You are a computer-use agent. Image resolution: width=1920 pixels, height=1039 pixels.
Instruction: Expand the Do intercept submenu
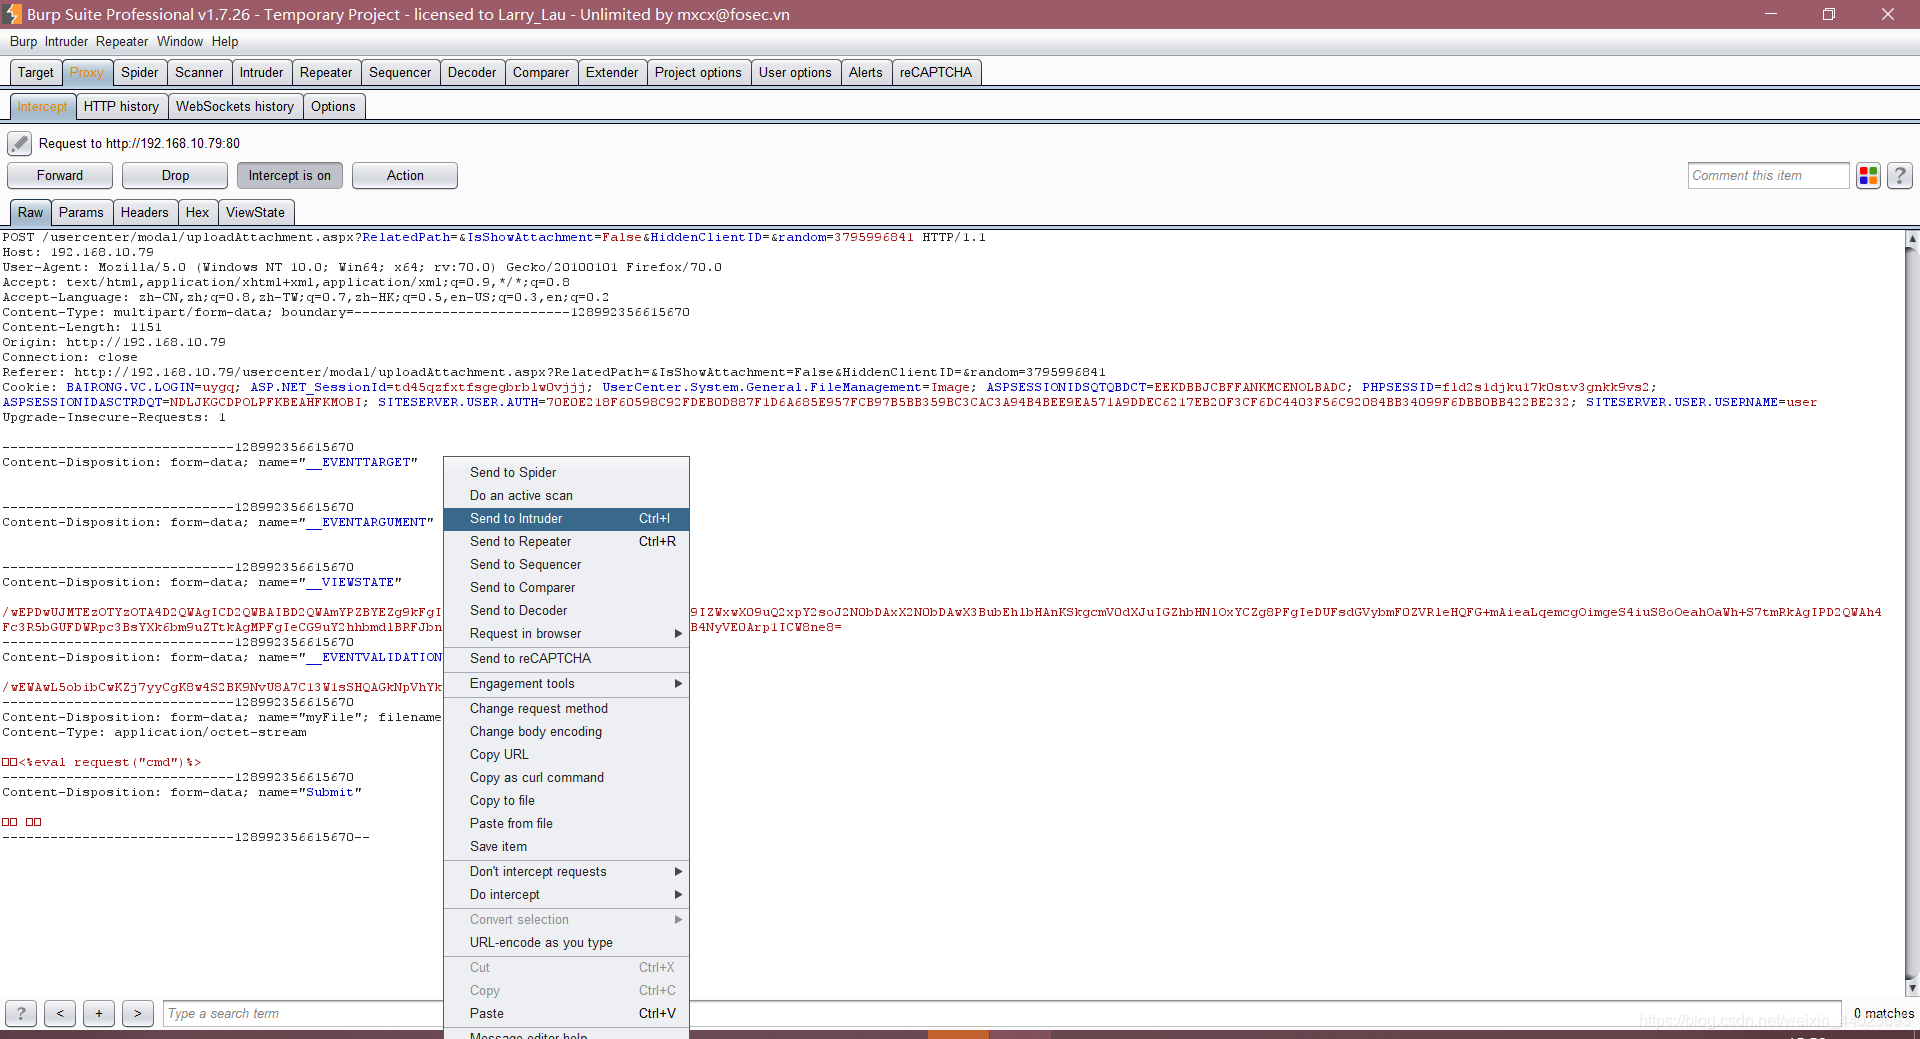(566, 895)
